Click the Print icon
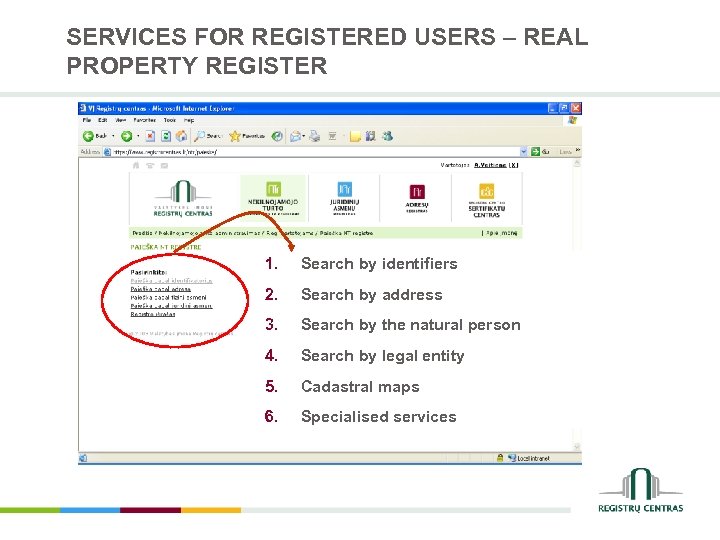720x540 pixels. (315, 136)
